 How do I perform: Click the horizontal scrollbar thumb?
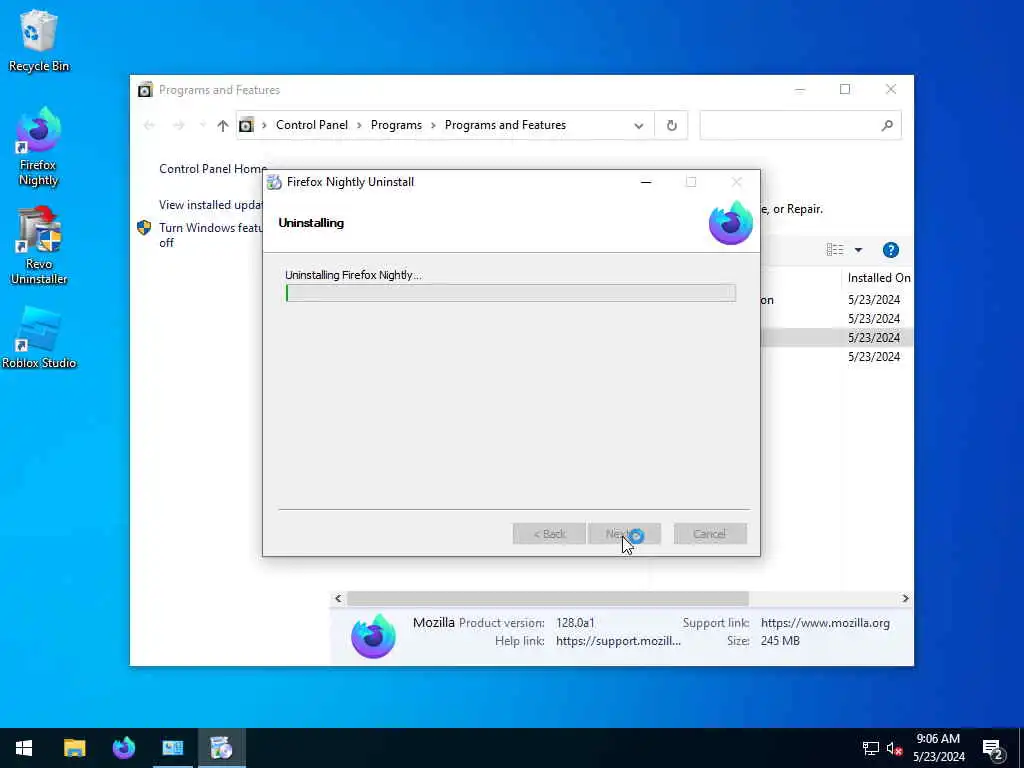pyautogui.click(x=547, y=598)
